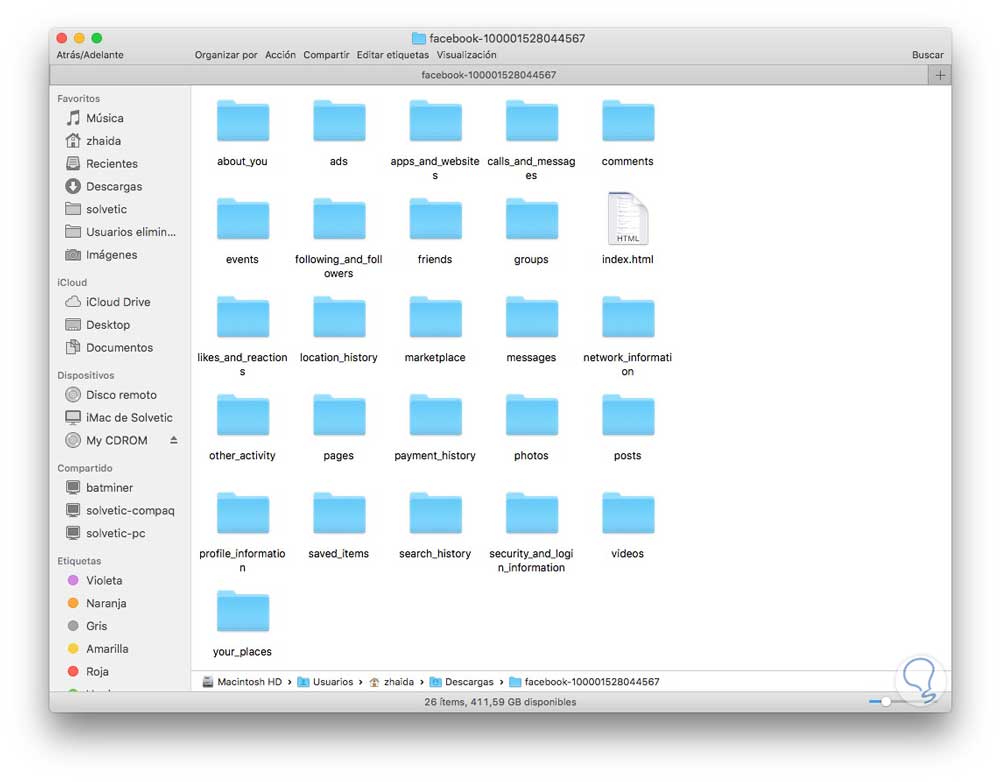Open the payment_history folder
The width and height of the screenshot is (1000, 782).
pos(435,416)
